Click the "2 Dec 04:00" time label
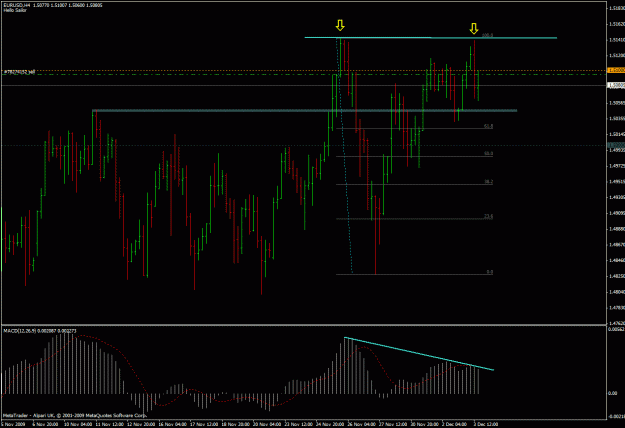The image size is (625, 428). click(x=455, y=424)
